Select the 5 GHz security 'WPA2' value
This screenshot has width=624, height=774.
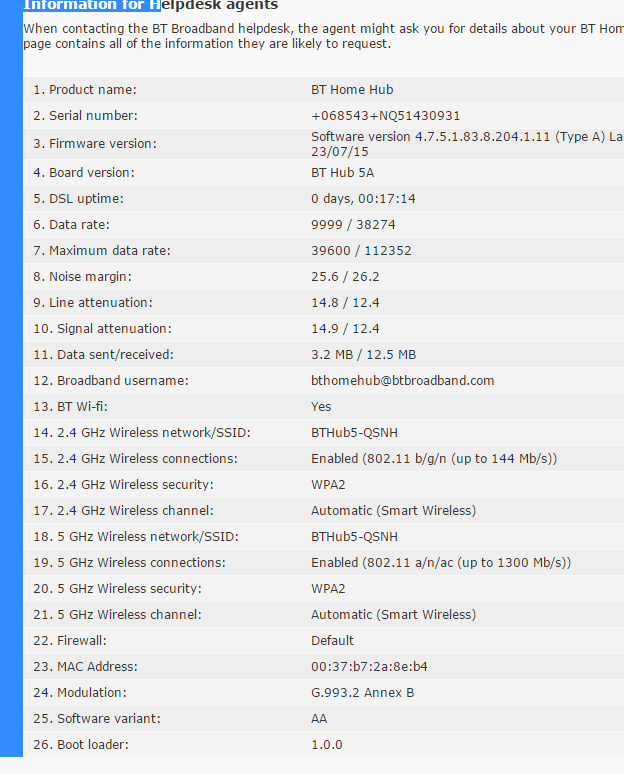point(328,589)
